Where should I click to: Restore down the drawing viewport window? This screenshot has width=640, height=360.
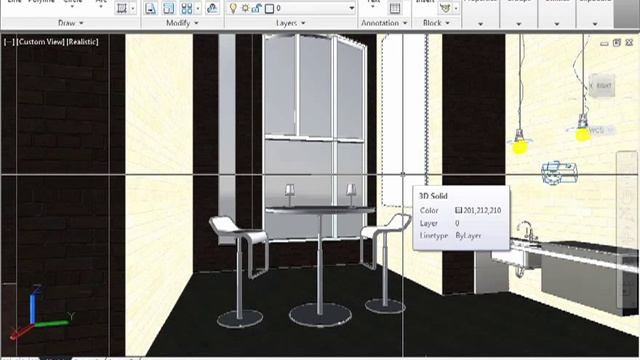pyautogui.click(x=617, y=42)
